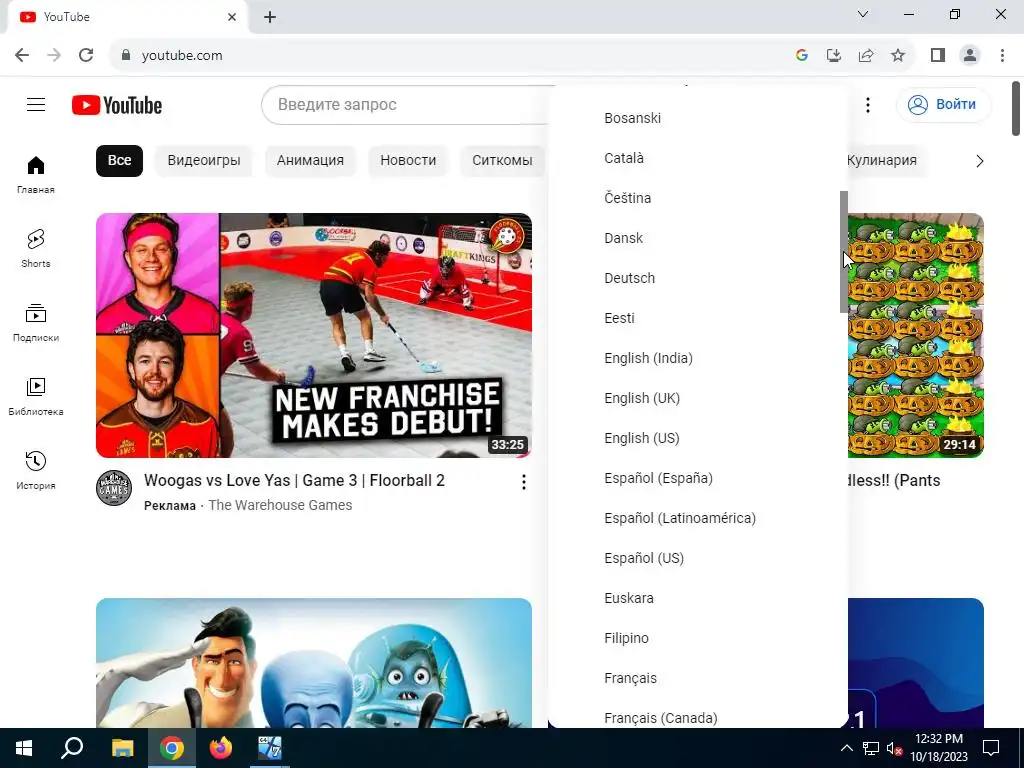Close the YouTube tab
1024x768 pixels.
tap(232, 17)
